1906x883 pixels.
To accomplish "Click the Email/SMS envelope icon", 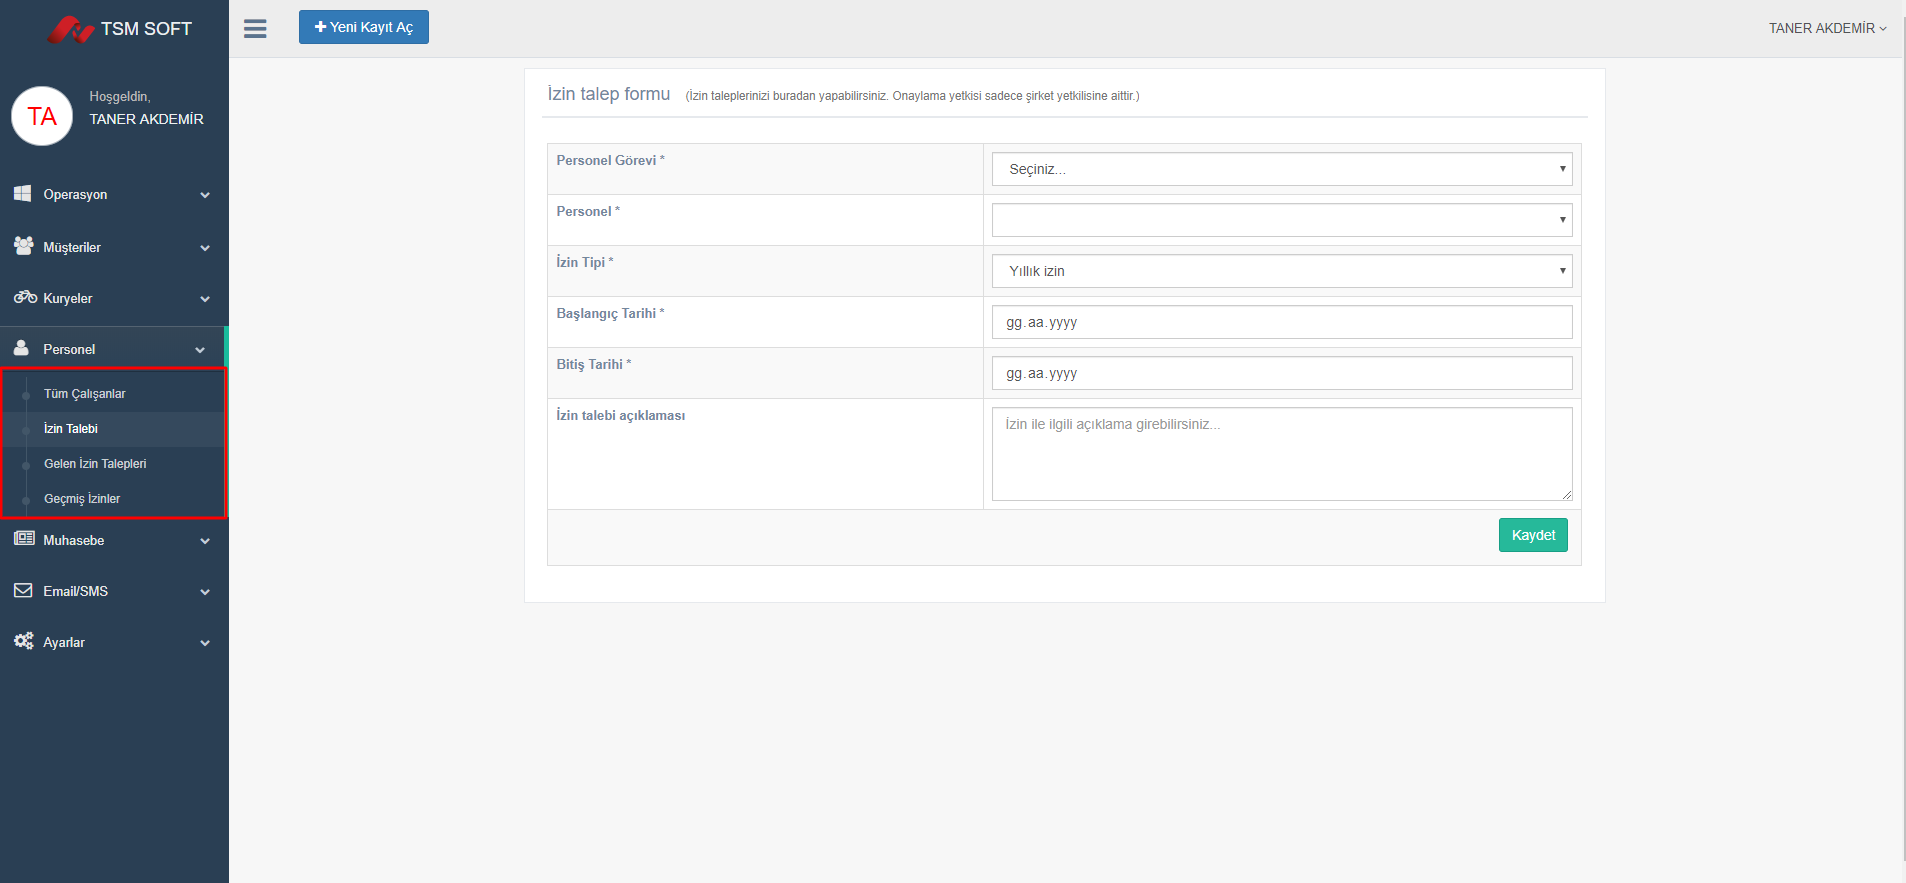I will pos(23,591).
